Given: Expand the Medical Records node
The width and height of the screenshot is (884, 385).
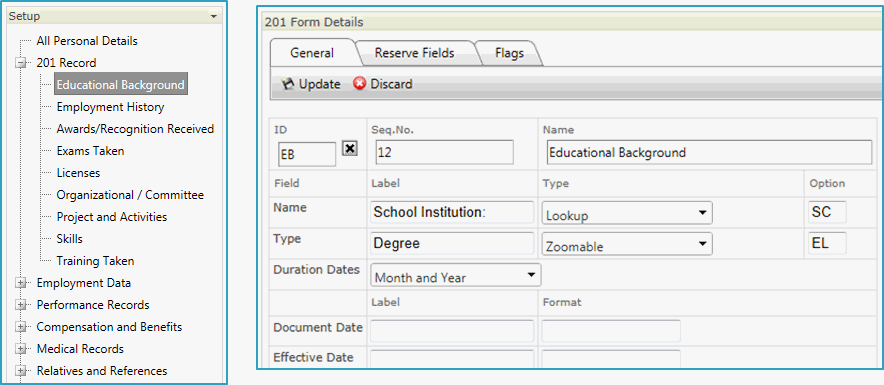Looking at the screenshot, I should click(x=21, y=349).
